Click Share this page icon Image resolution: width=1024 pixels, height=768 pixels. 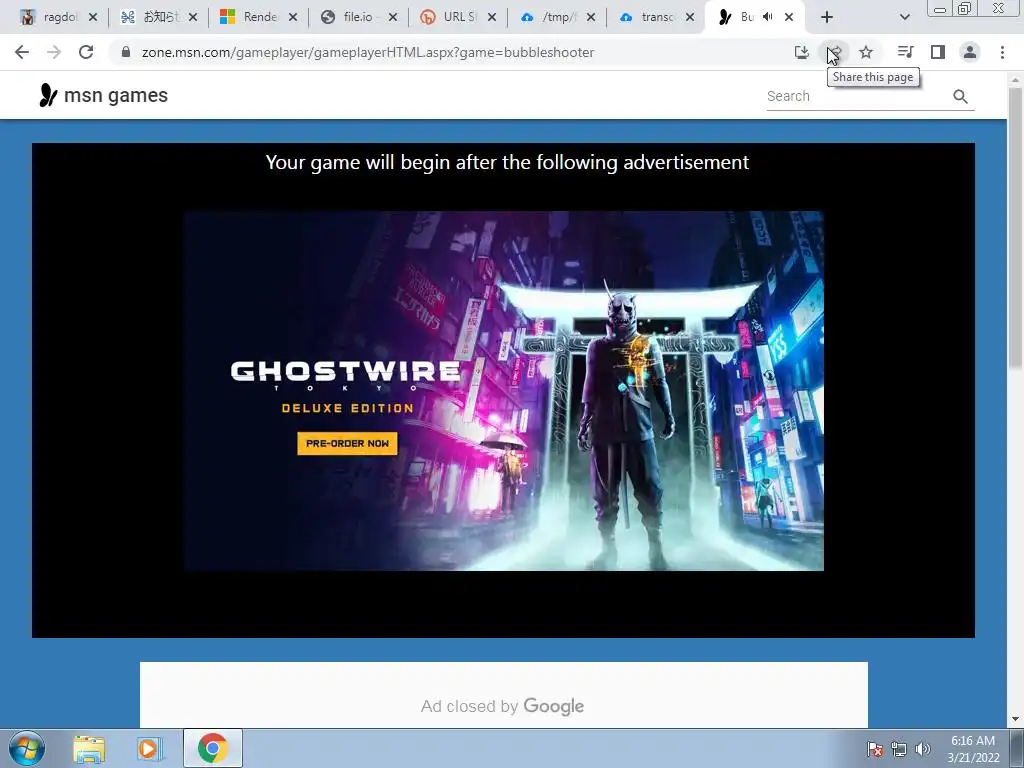[x=834, y=52]
